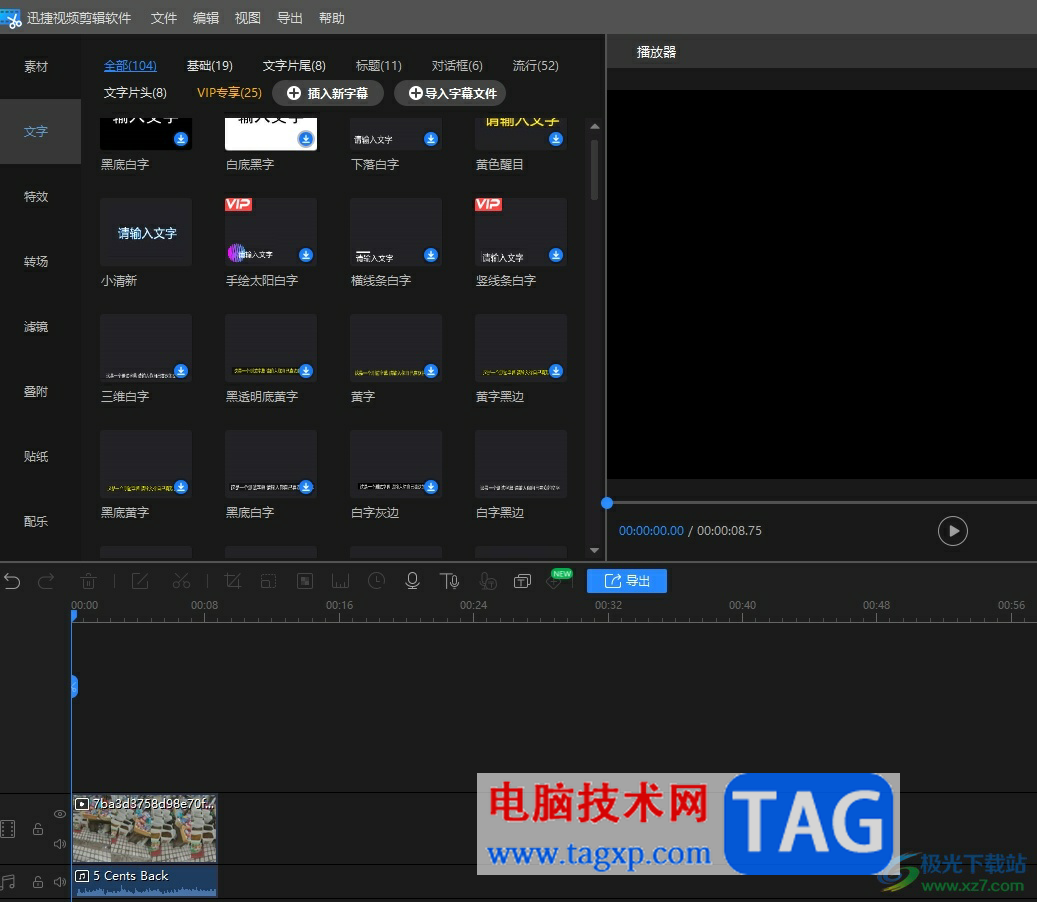1037x902 pixels.
Task: Click the freeze-frame bar icon in the toolbar
Action: (341, 581)
